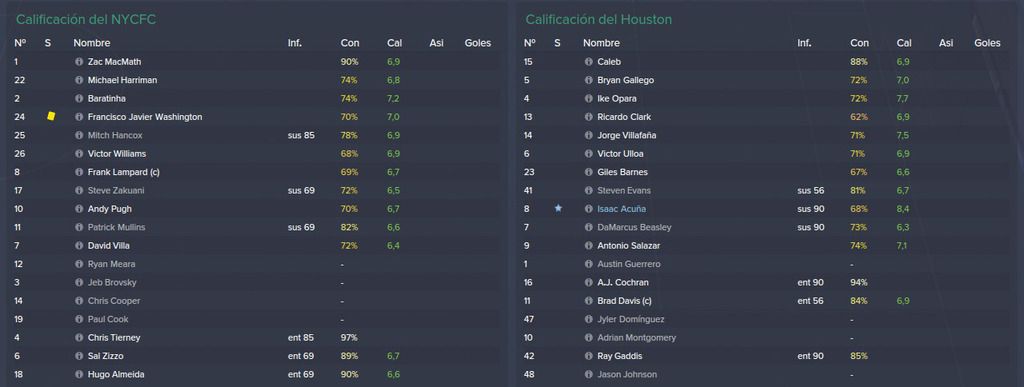Open the info icon next to Hugo Almeida

79,375
